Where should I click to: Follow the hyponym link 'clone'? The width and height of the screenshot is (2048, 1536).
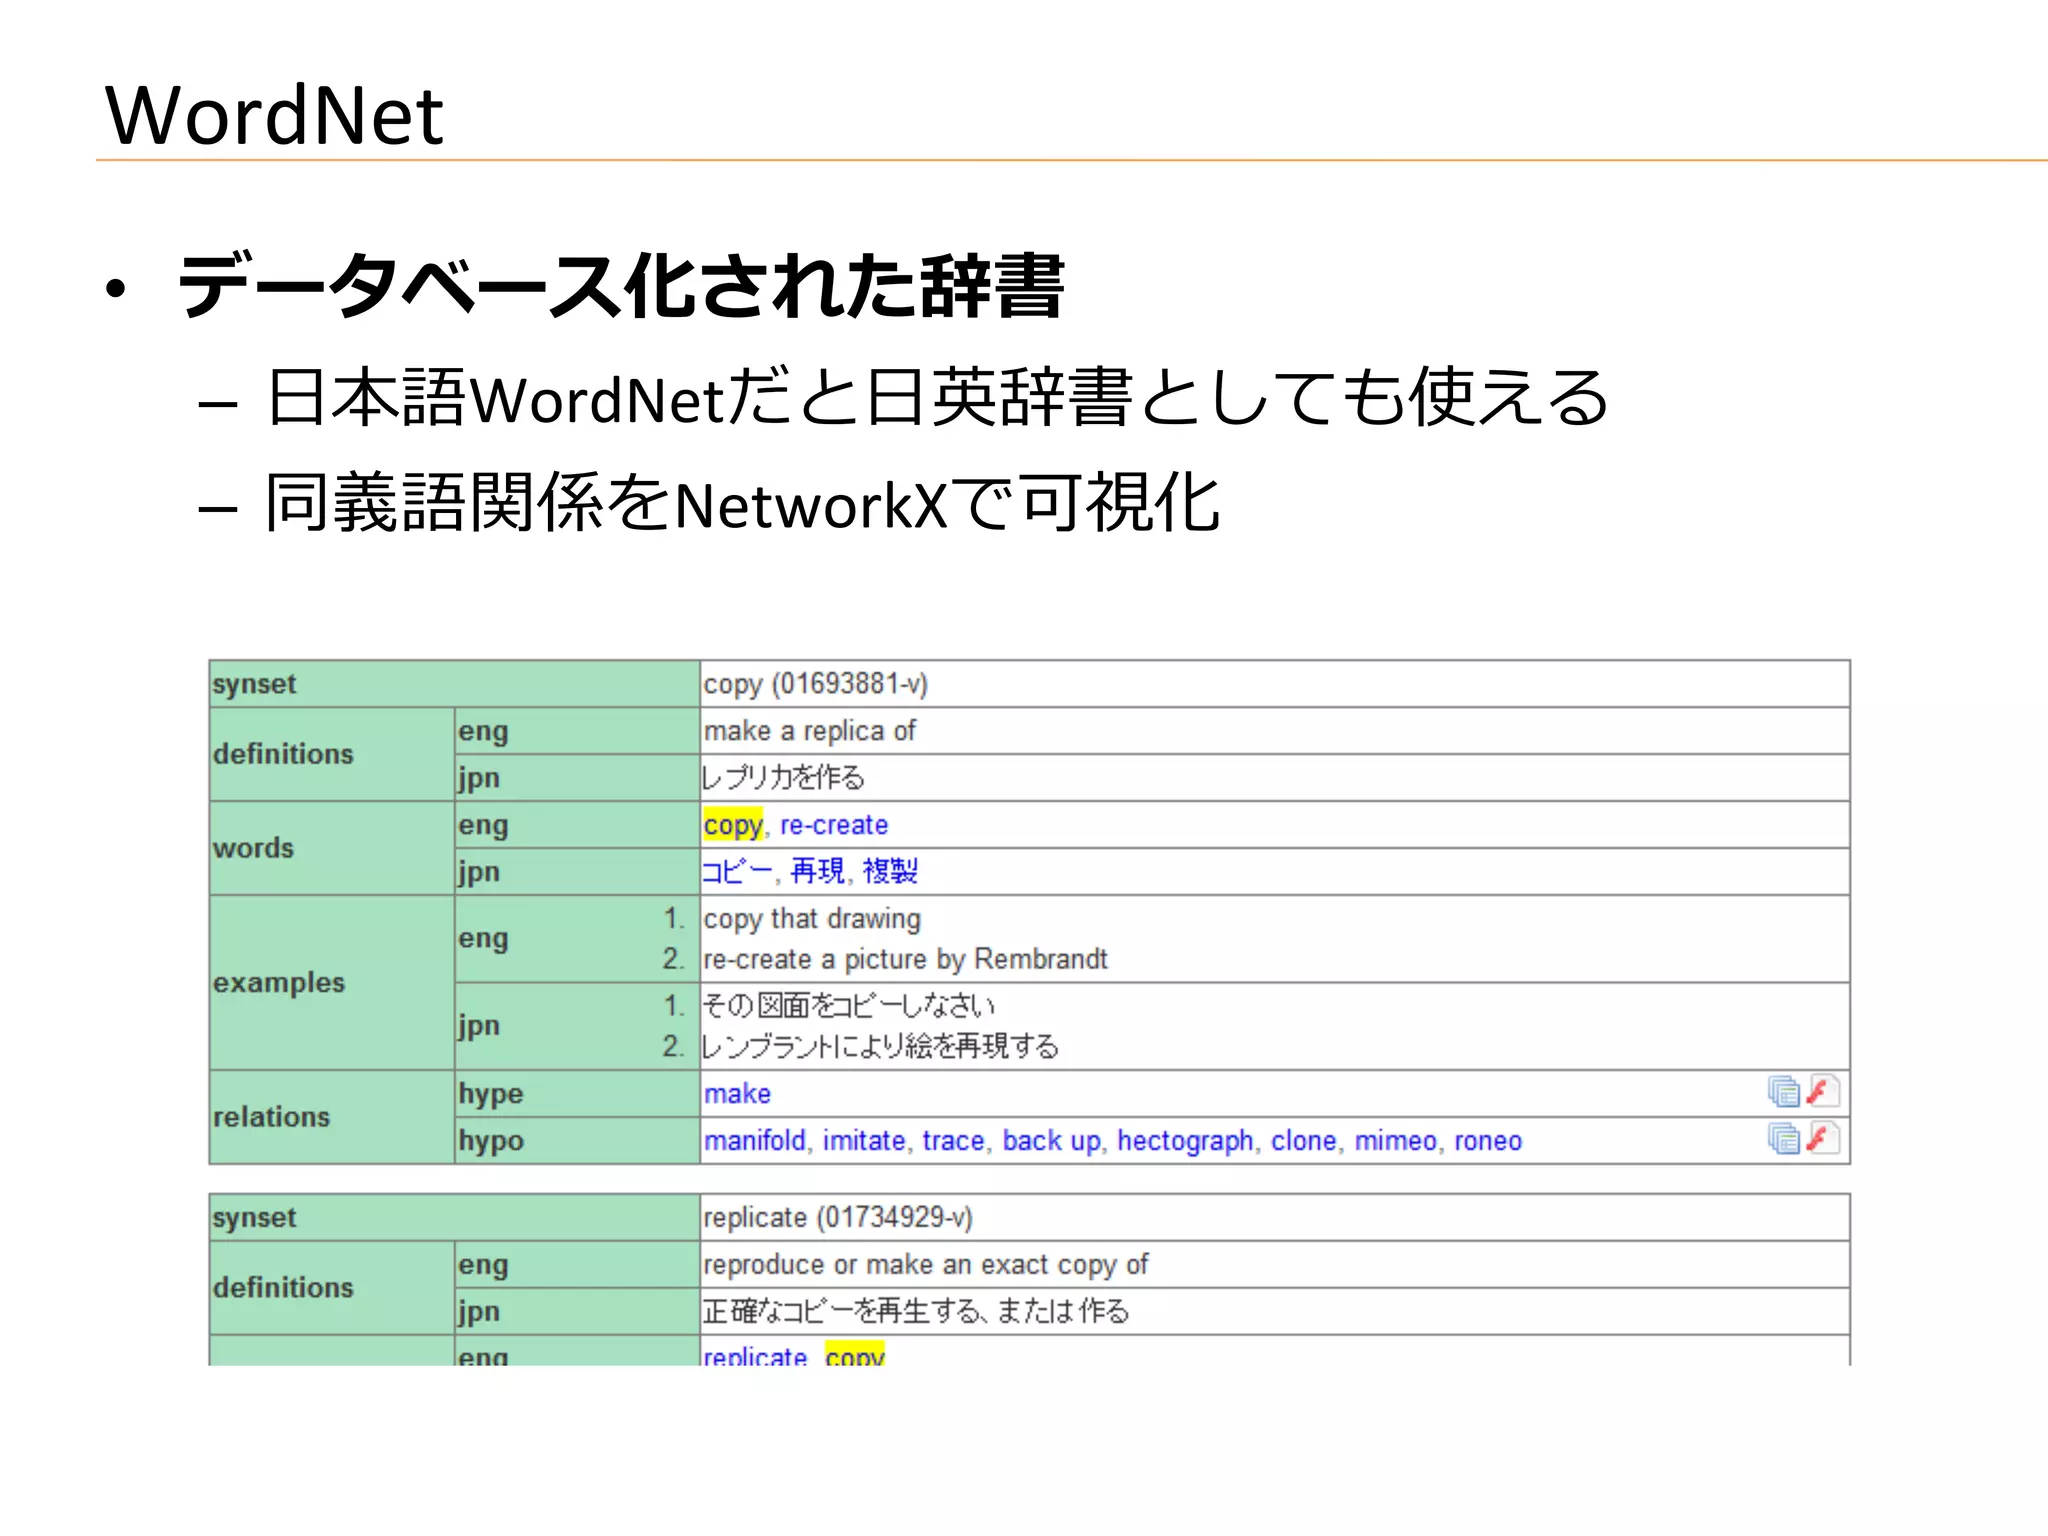pos(1303,1140)
